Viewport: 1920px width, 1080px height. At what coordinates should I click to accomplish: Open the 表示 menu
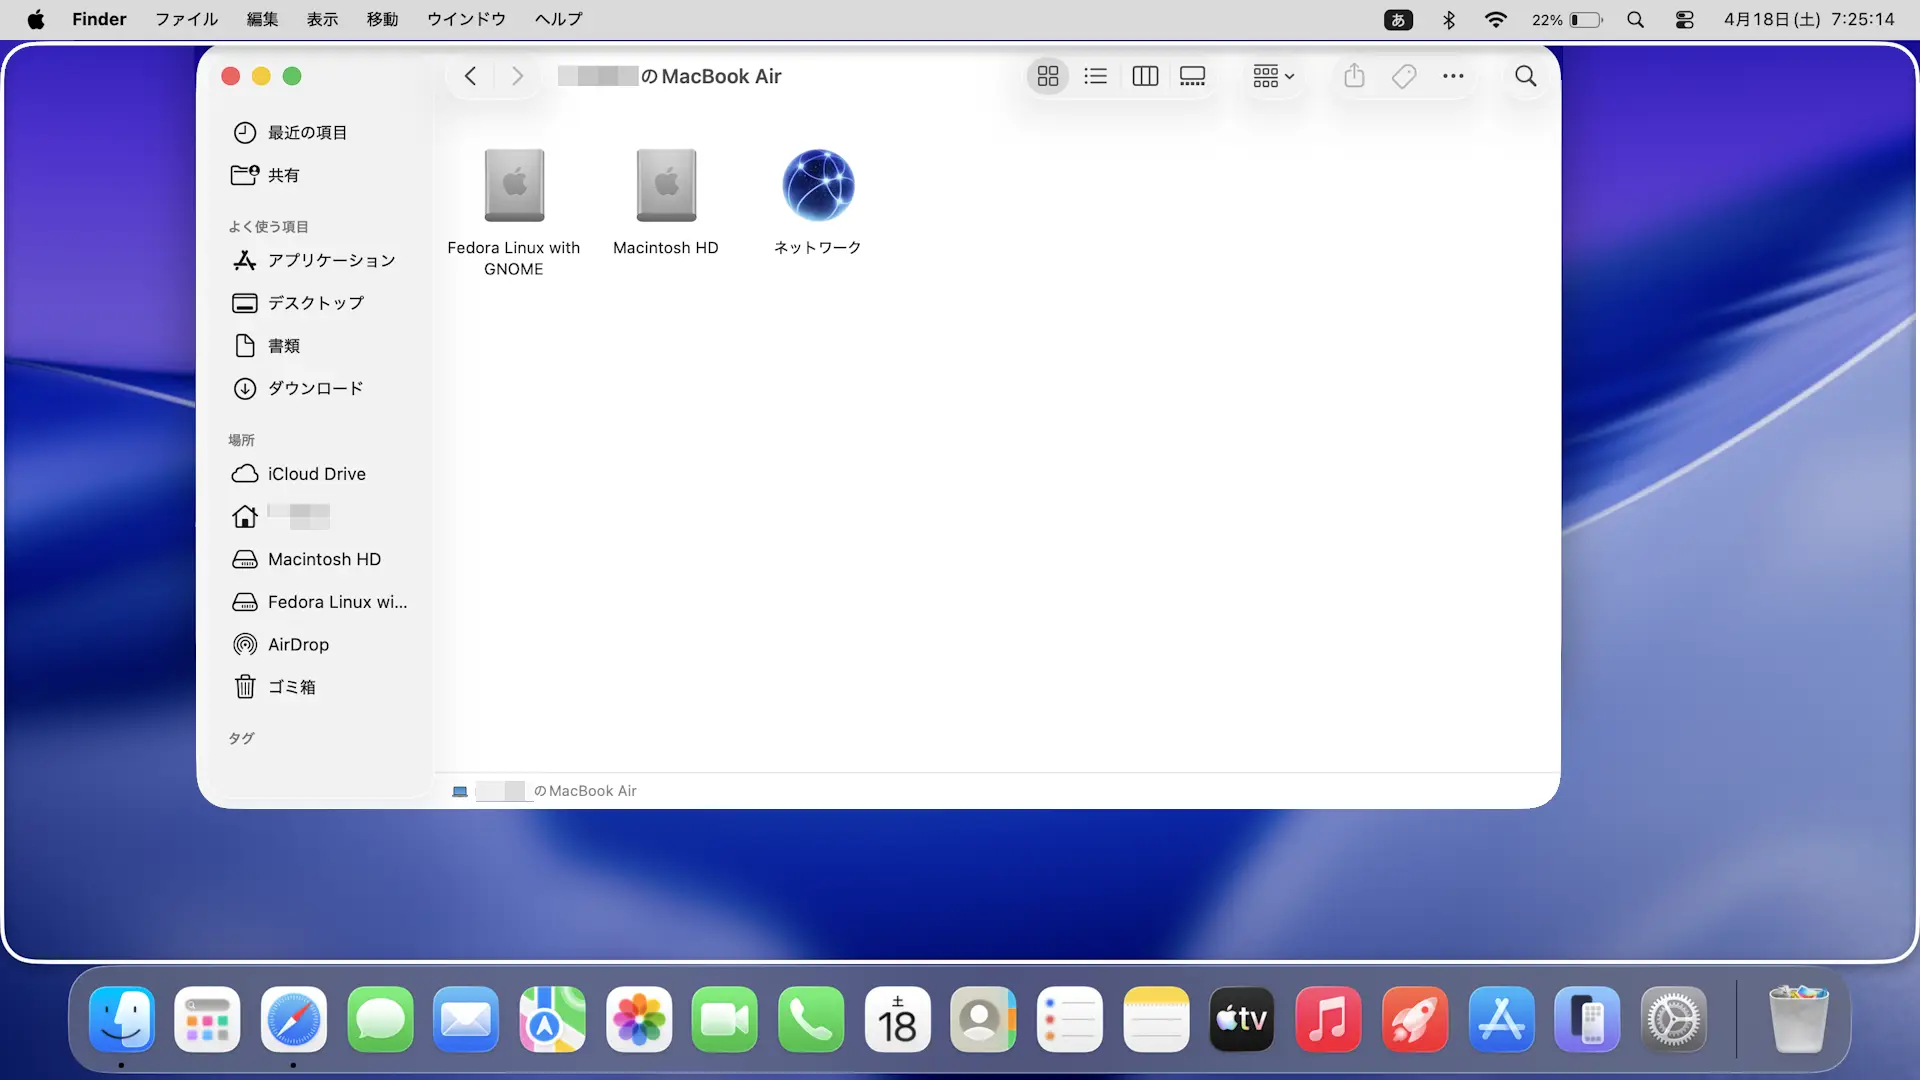click(322, 19)
